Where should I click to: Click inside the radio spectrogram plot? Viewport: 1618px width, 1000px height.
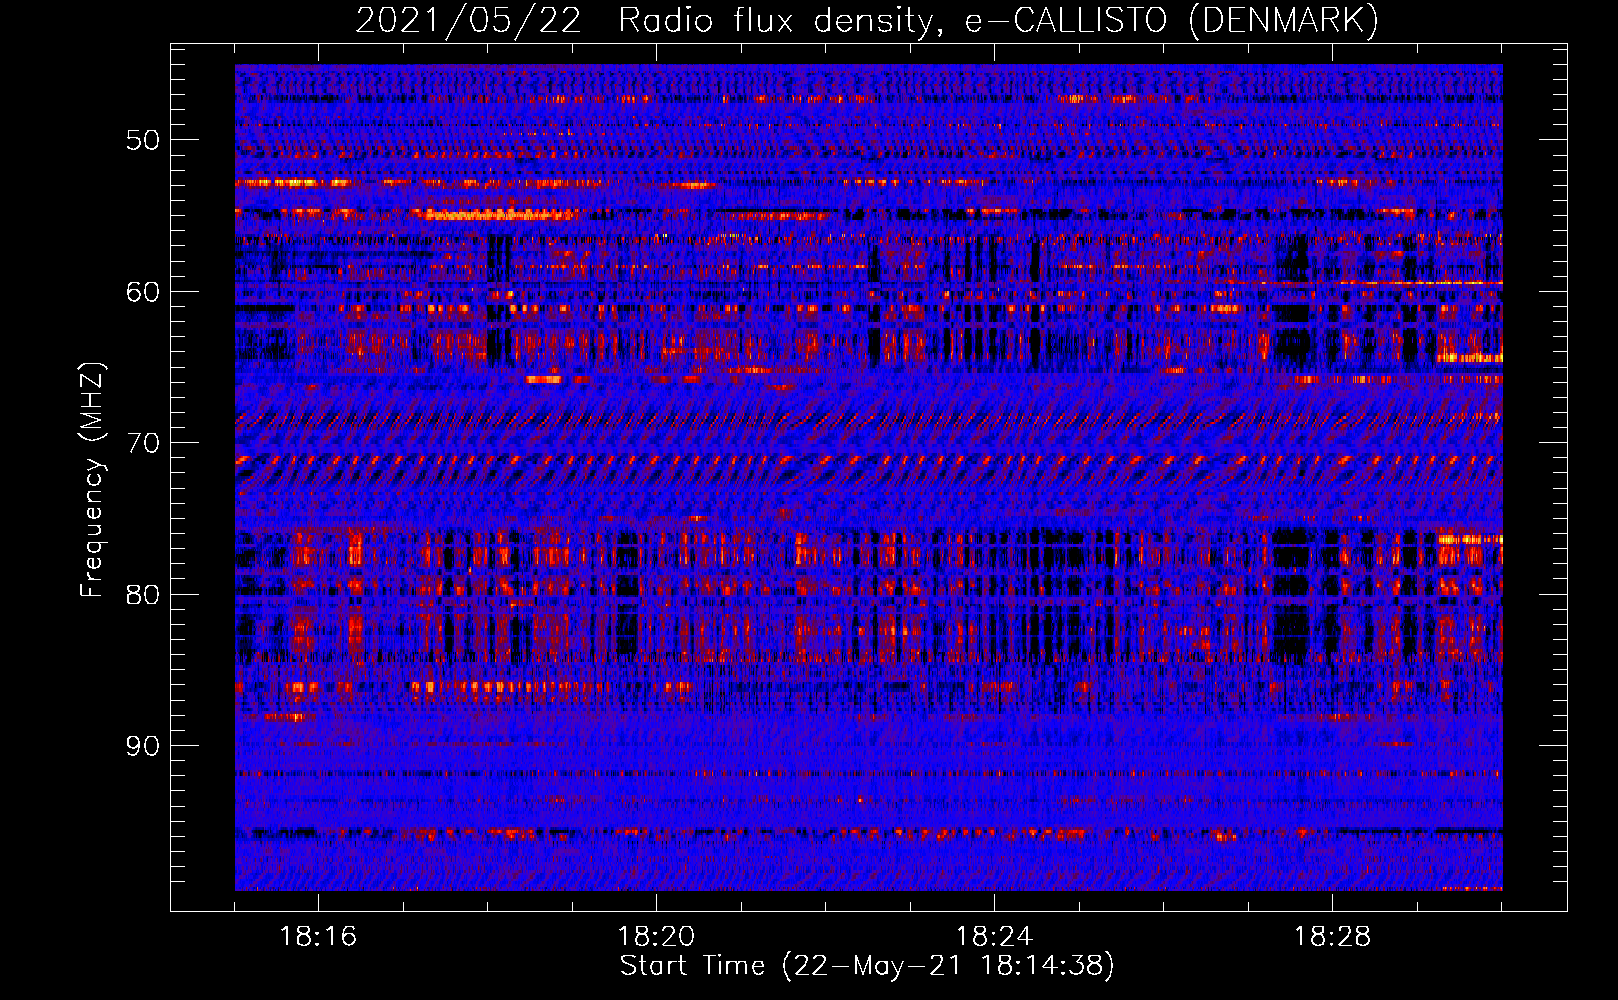pos(868,477)
